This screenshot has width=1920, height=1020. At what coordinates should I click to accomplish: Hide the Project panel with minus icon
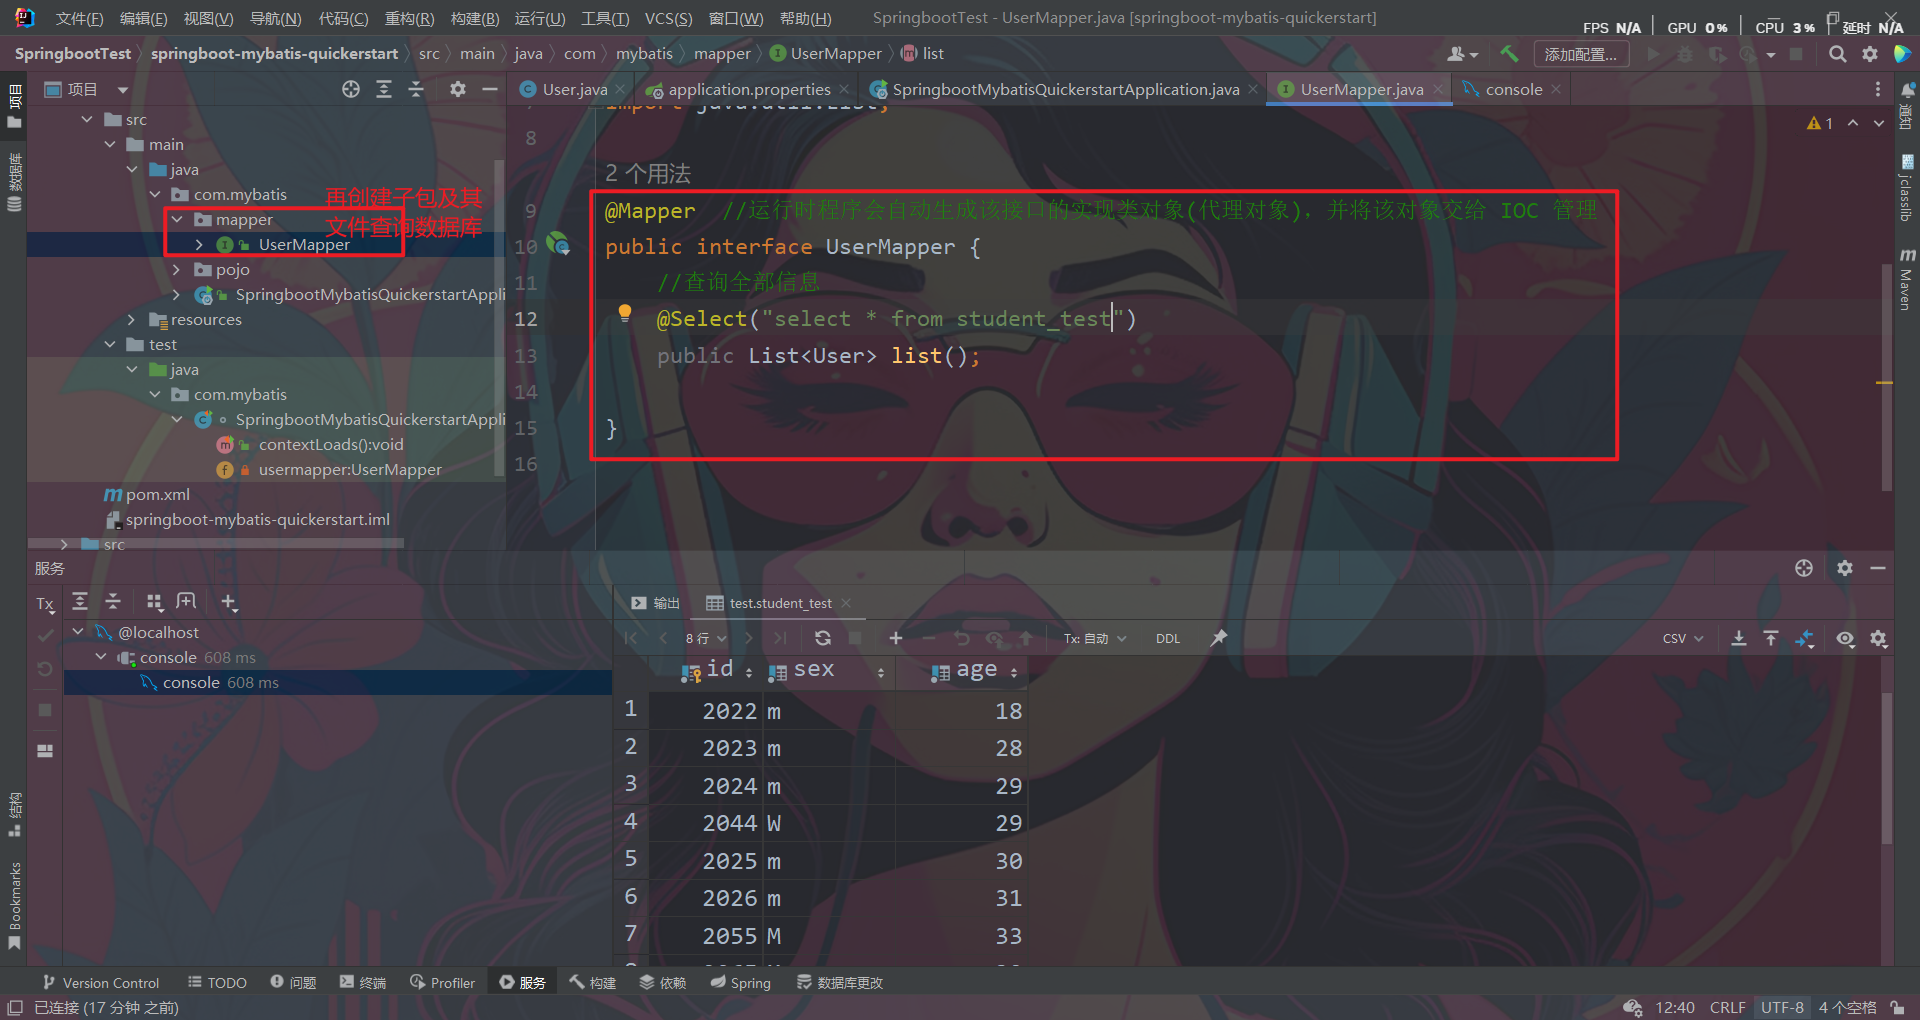coord(490,89)
